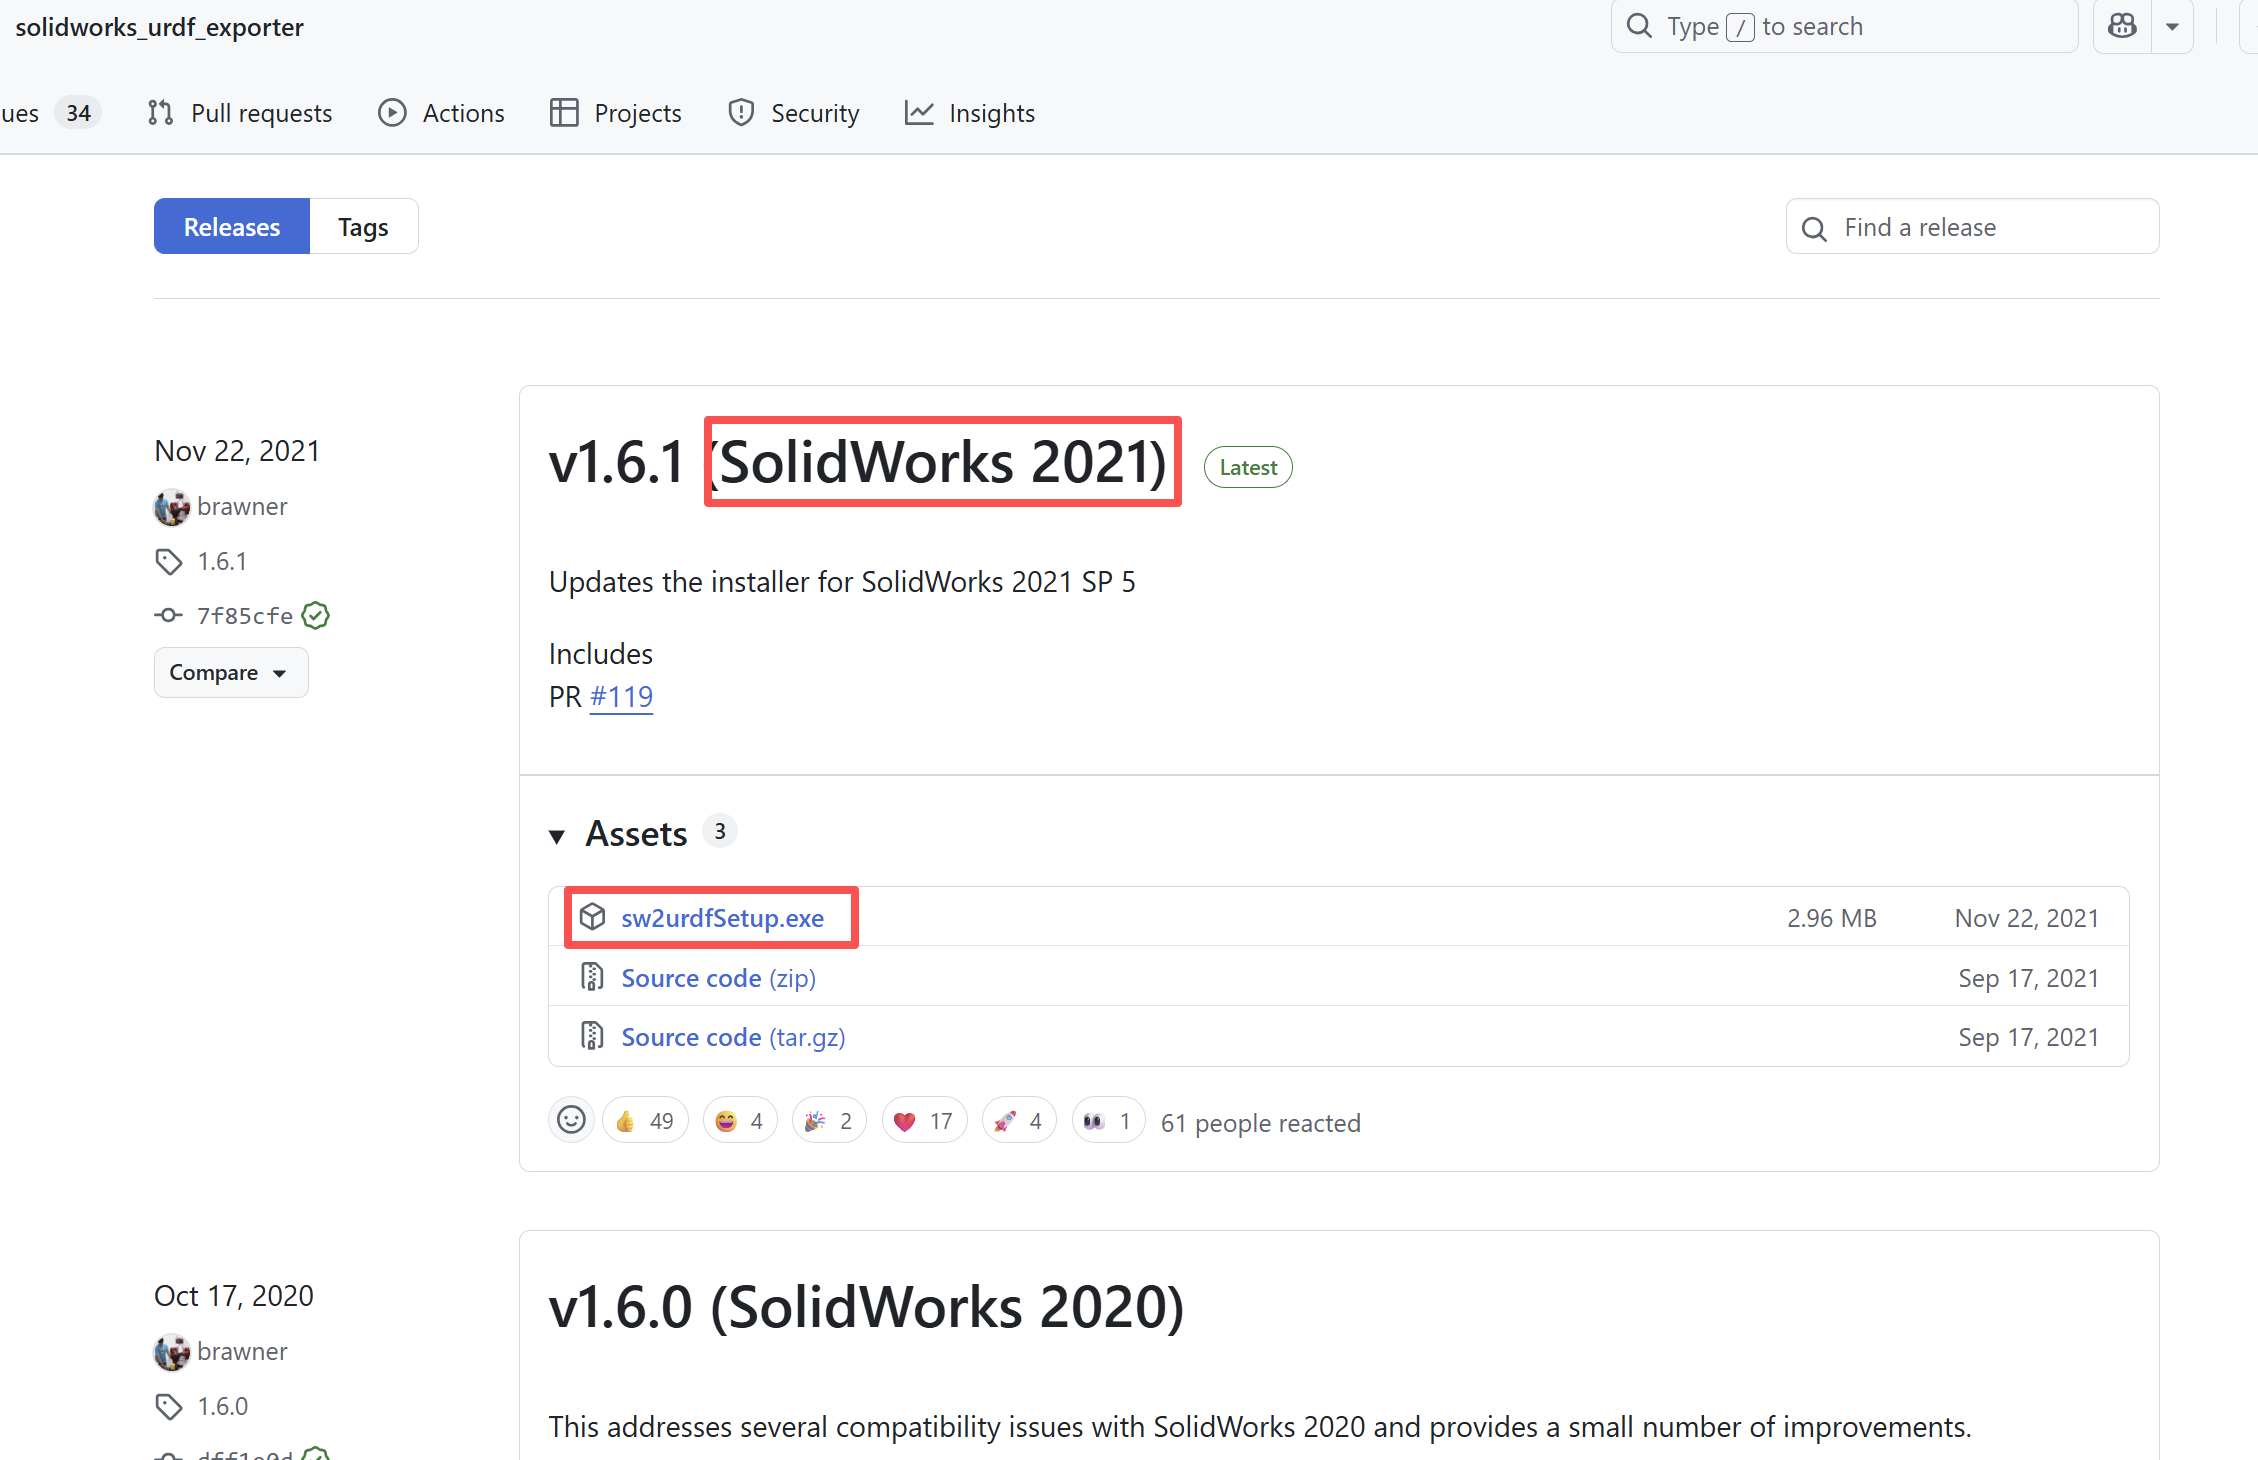Open the add reaction smiley for v1.6.1
Image resolution: width=2258 pixels, height=1460 pixels.
click(571, 1120)
